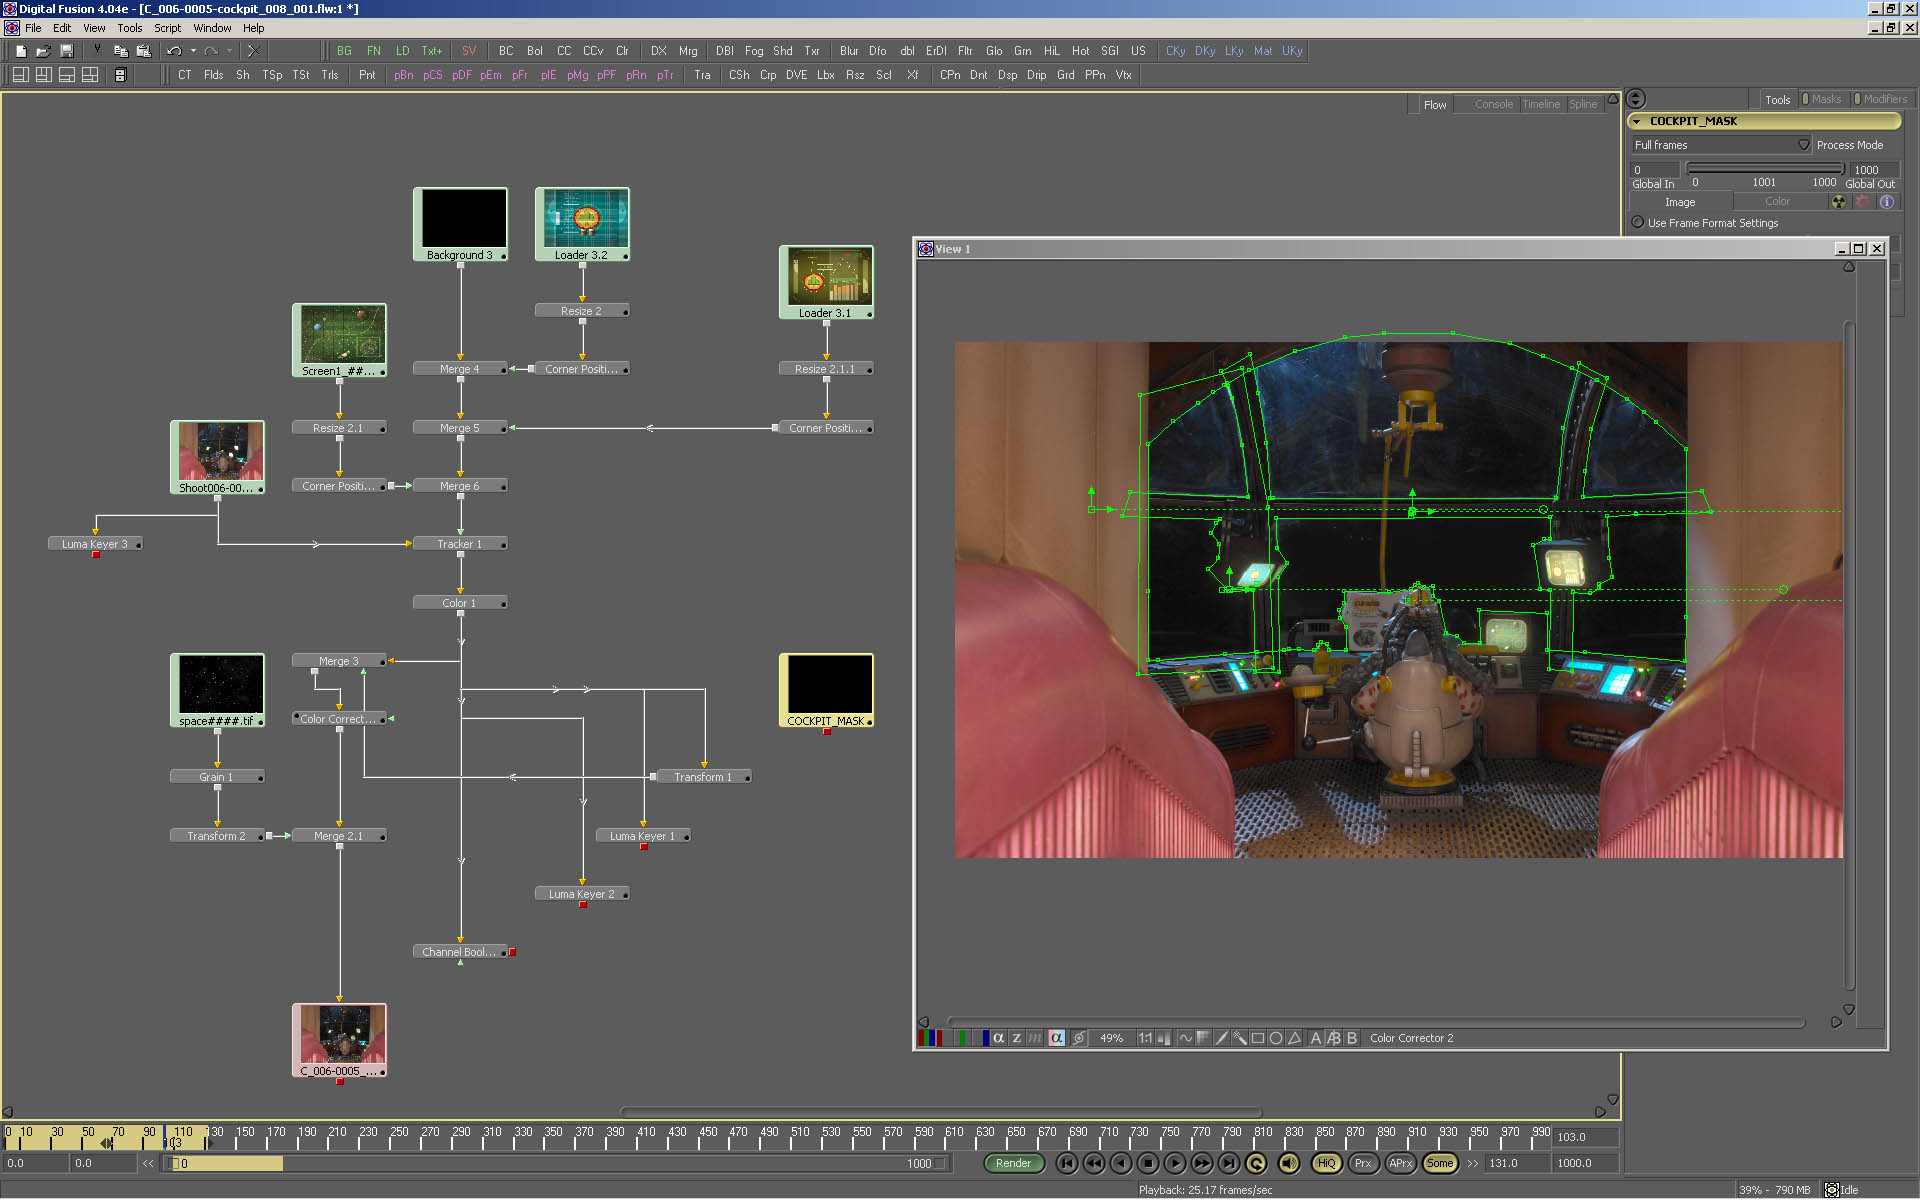
Task: Switch to the Timeline tab
Action: coord(1541,104)
